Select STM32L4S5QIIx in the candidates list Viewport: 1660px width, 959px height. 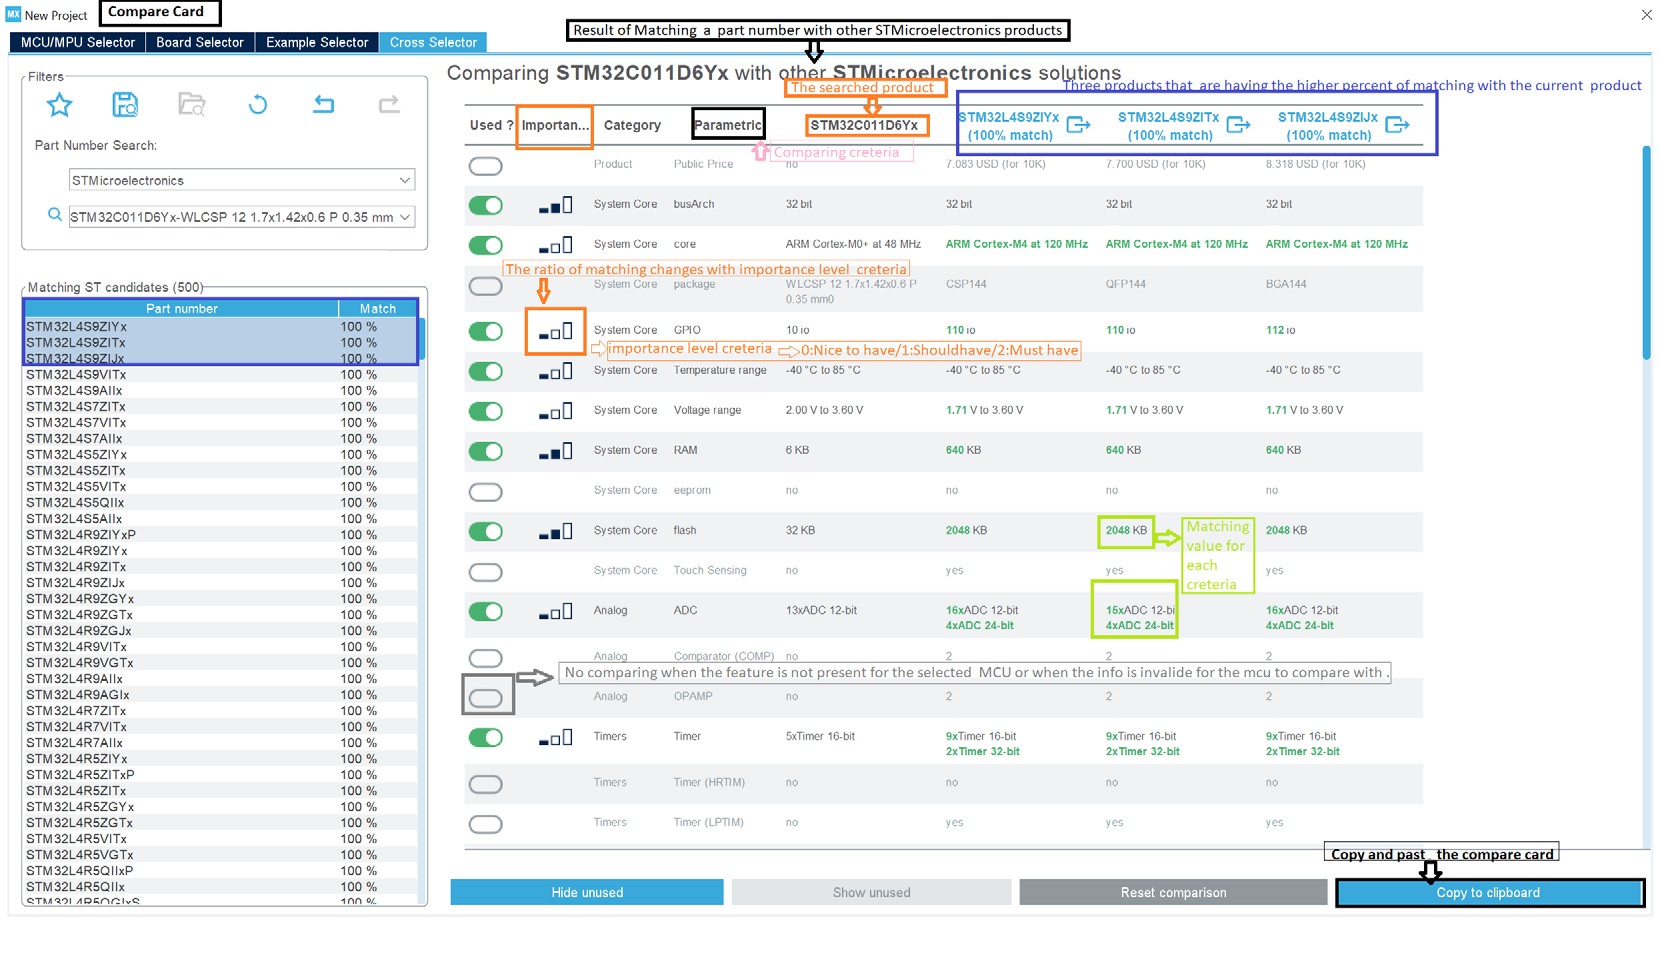(x=220, y=503)
